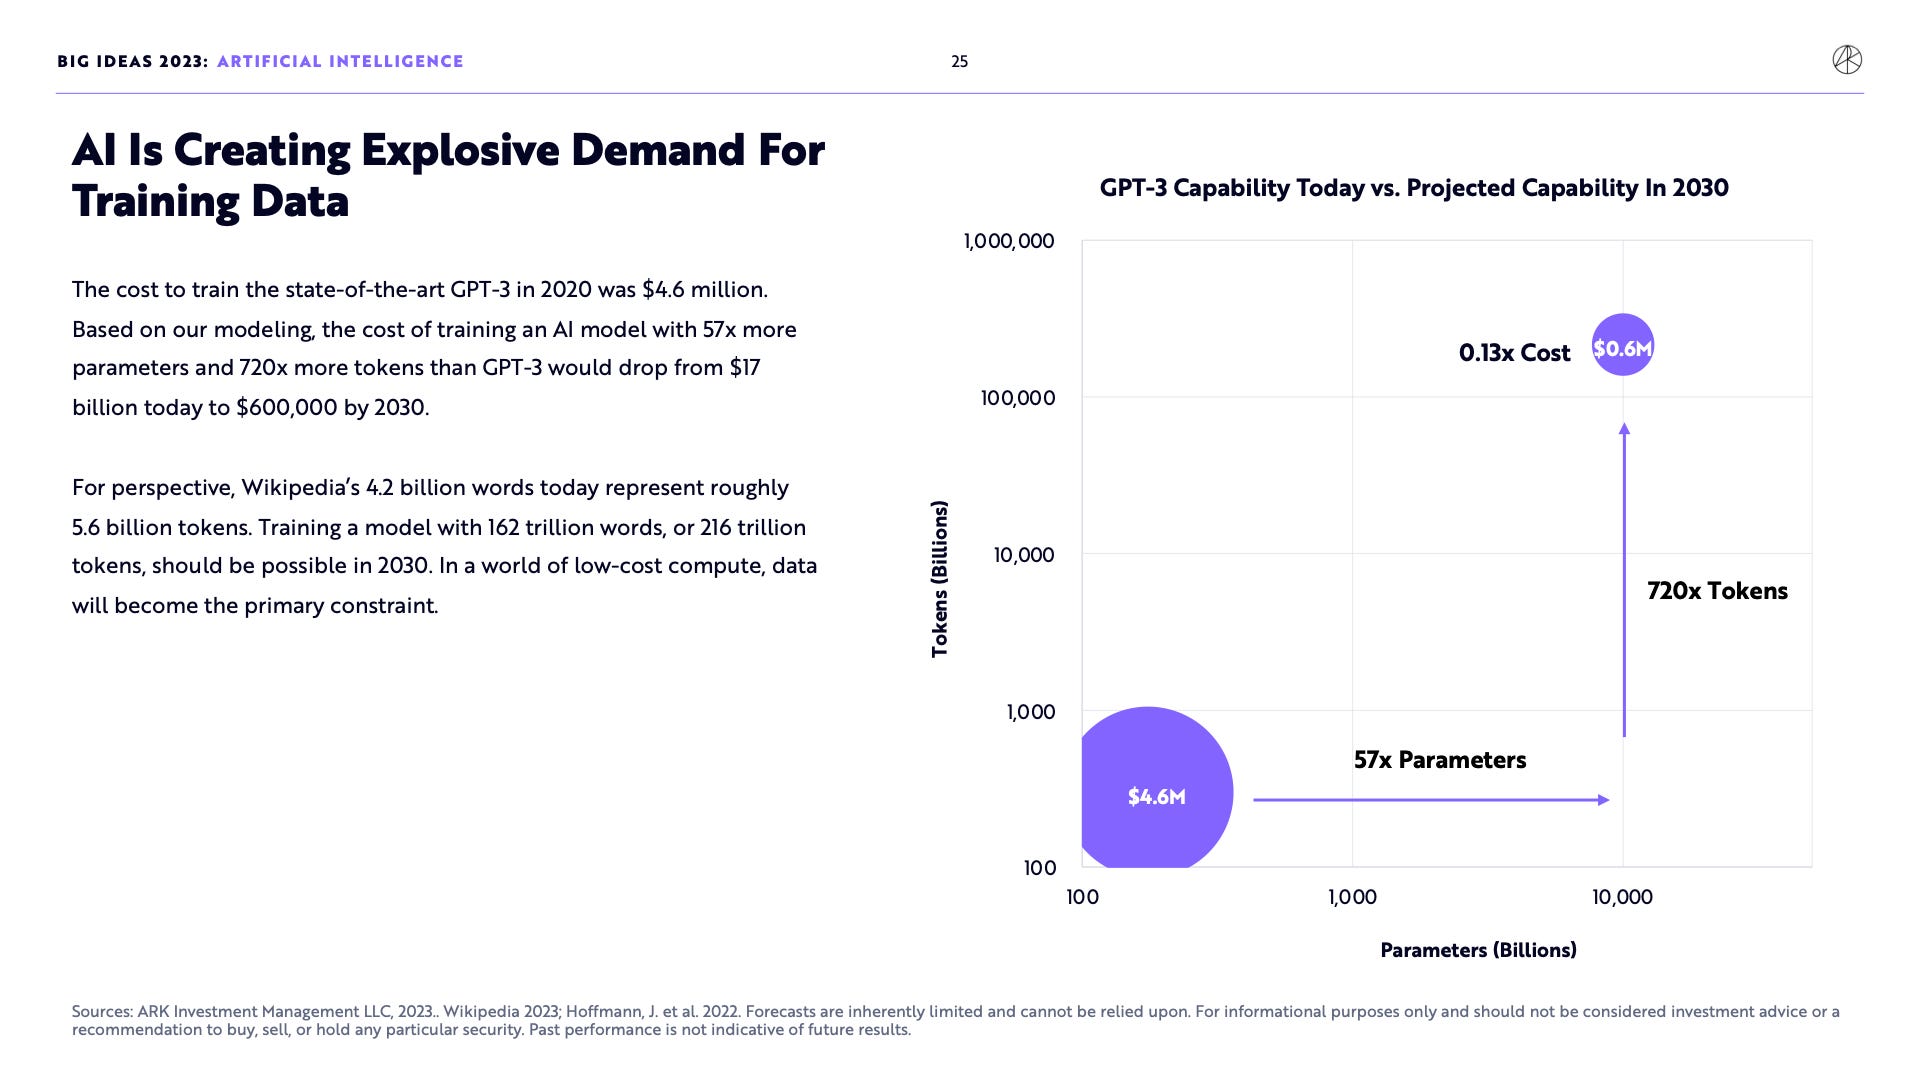
Task: Click the sentence about $4.6 million cost
Action: coord(420,290)
